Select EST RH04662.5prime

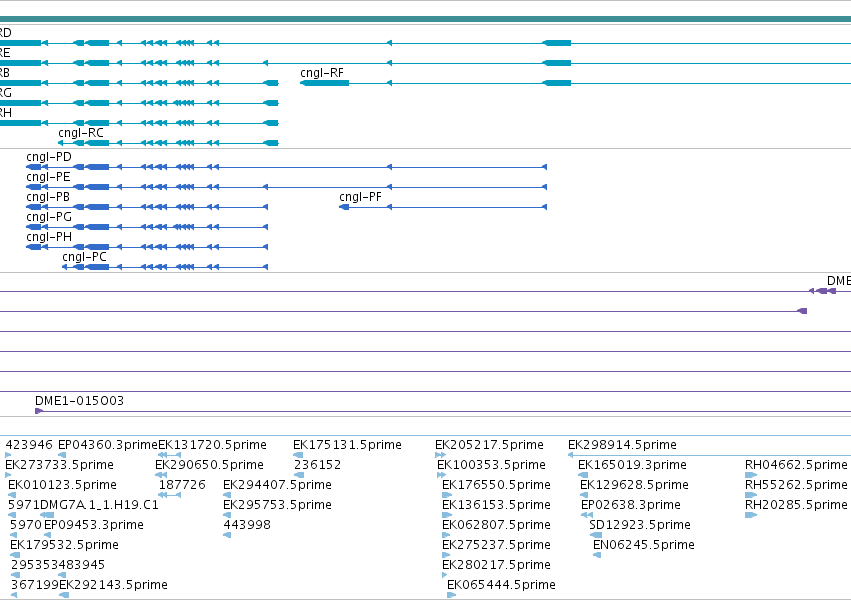pos(796,465)
